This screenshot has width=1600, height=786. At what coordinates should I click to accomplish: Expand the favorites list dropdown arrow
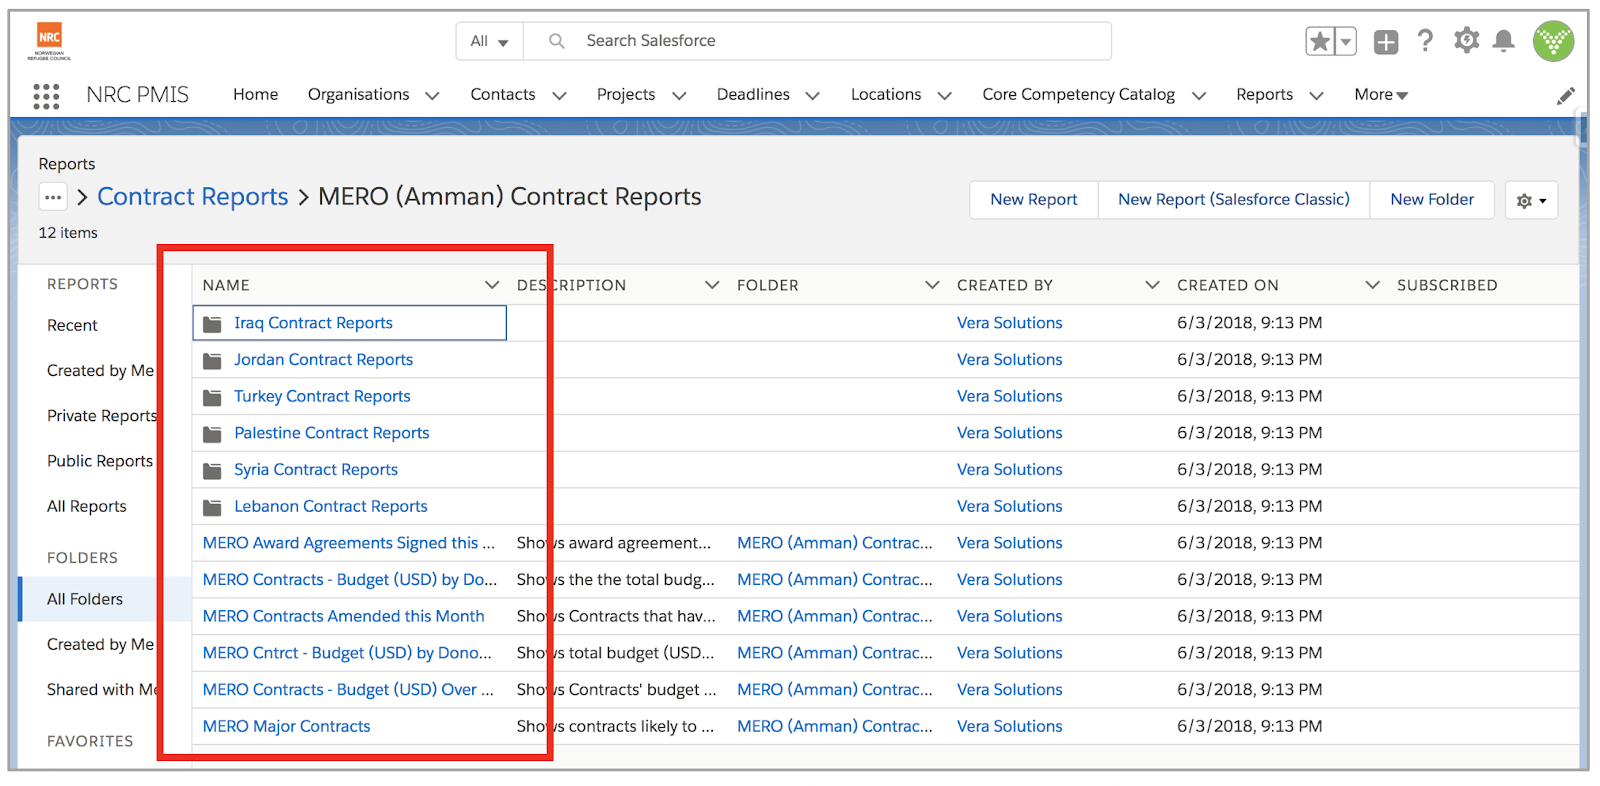1346,41
